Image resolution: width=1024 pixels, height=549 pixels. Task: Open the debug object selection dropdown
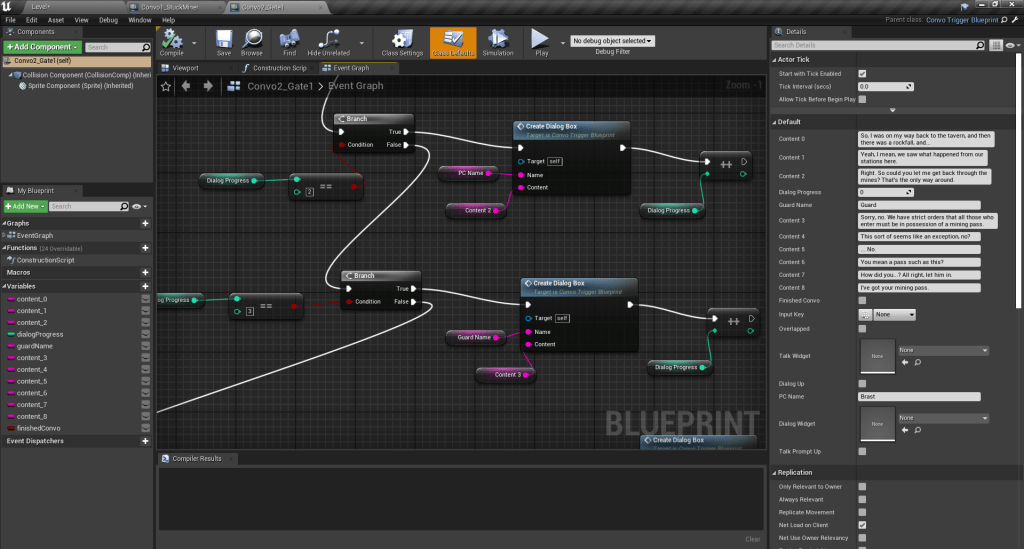(612, 41)
